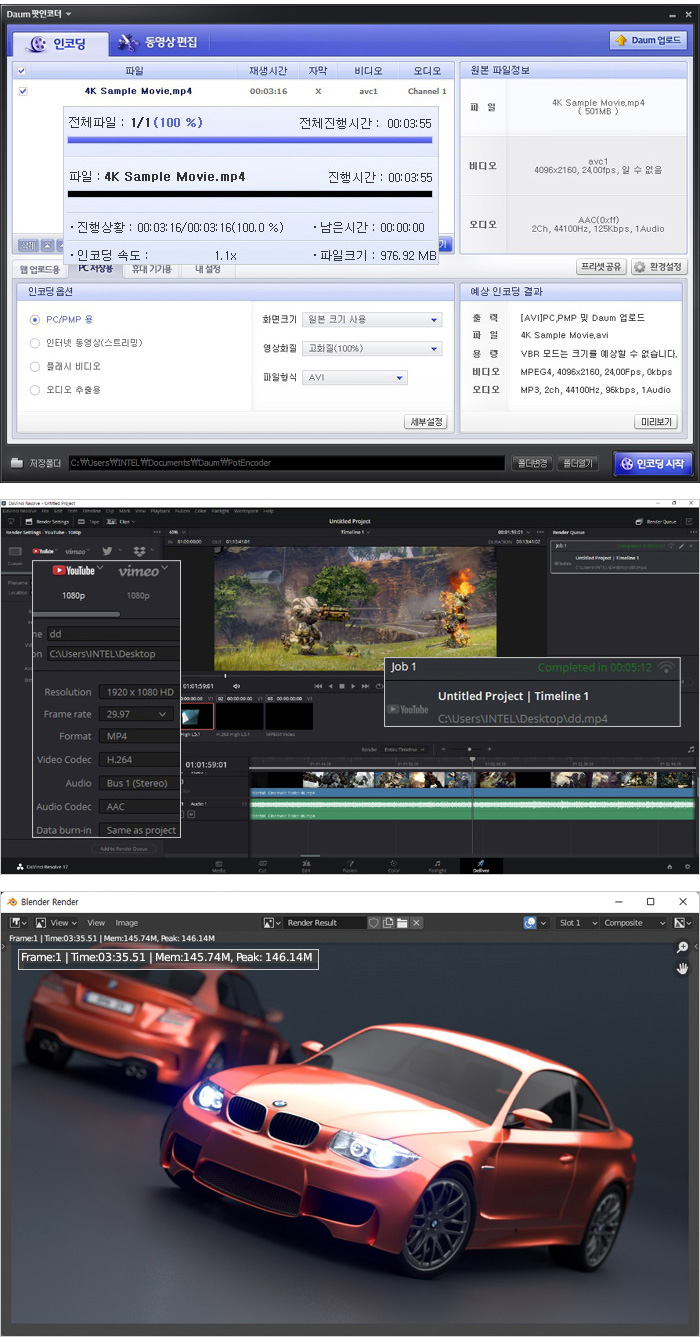Switch to the 웹 업로드용 tab
The width and height of the screenshot is (700, 1342).
(41, 269)
